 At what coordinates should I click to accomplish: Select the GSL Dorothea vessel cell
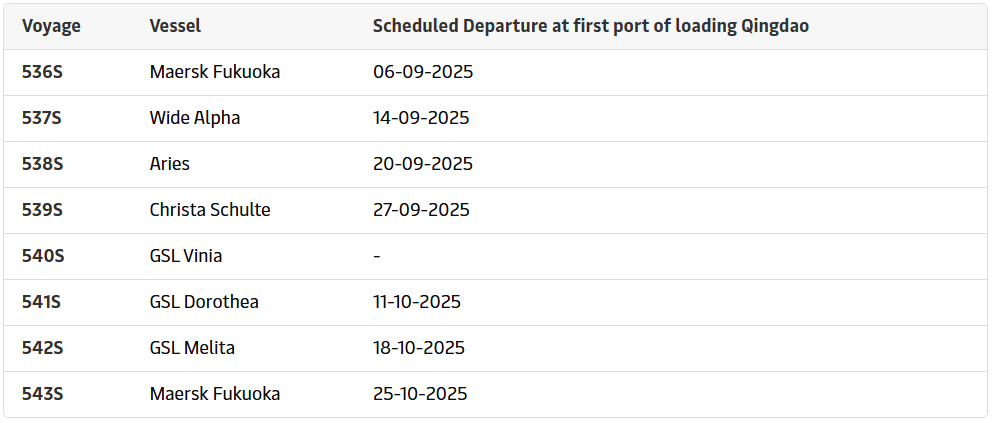coord(204,302)
